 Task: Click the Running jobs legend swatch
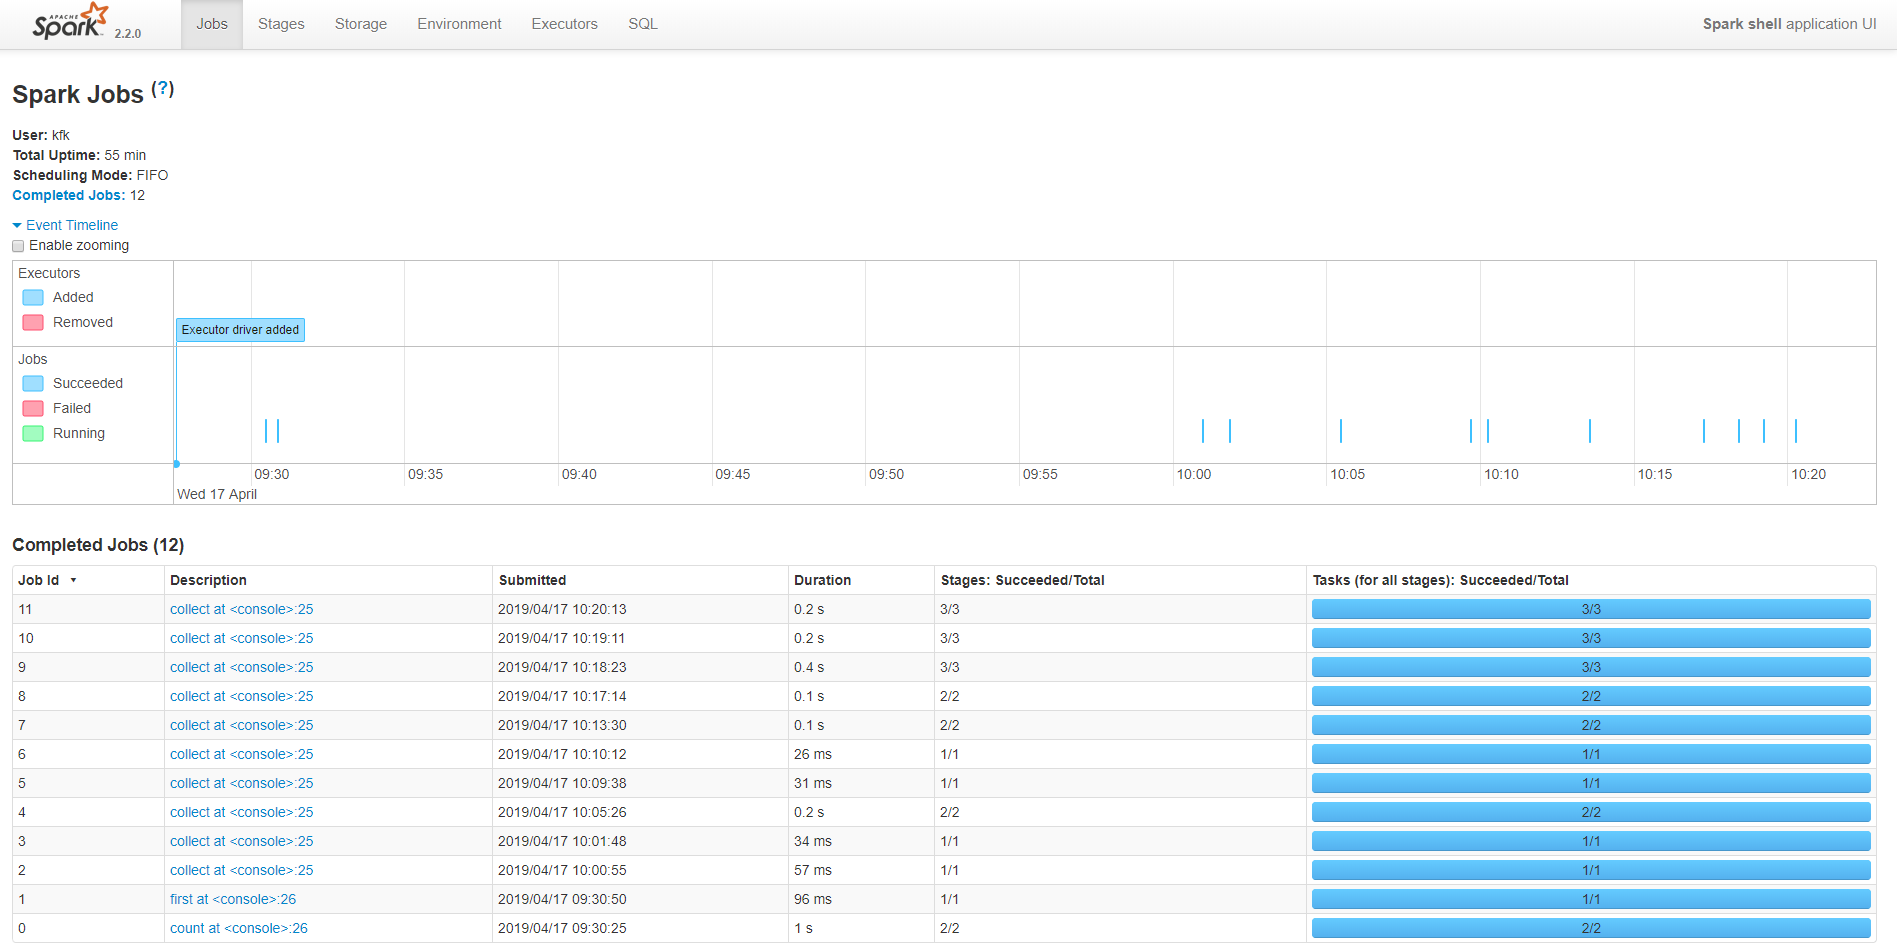point(33,433)
